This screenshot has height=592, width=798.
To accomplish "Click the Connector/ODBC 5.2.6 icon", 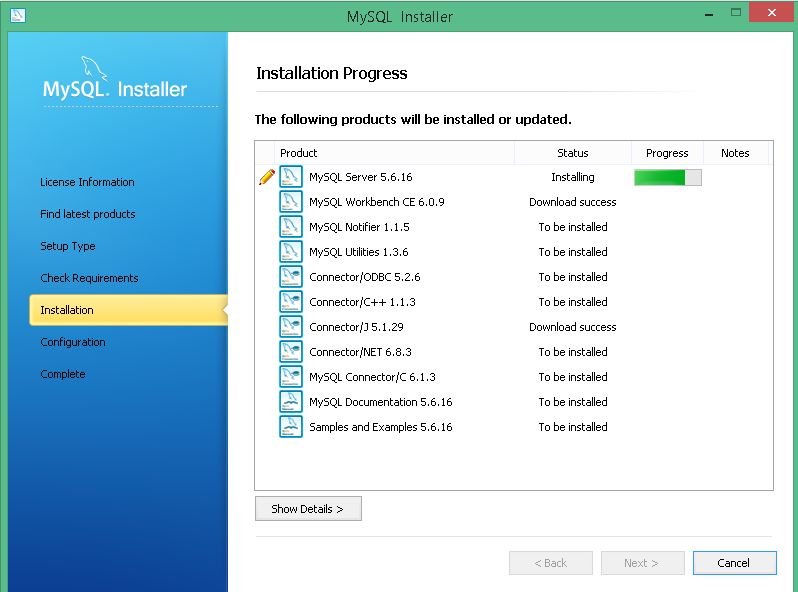I will pyautogui.click(x=291, y=277).
